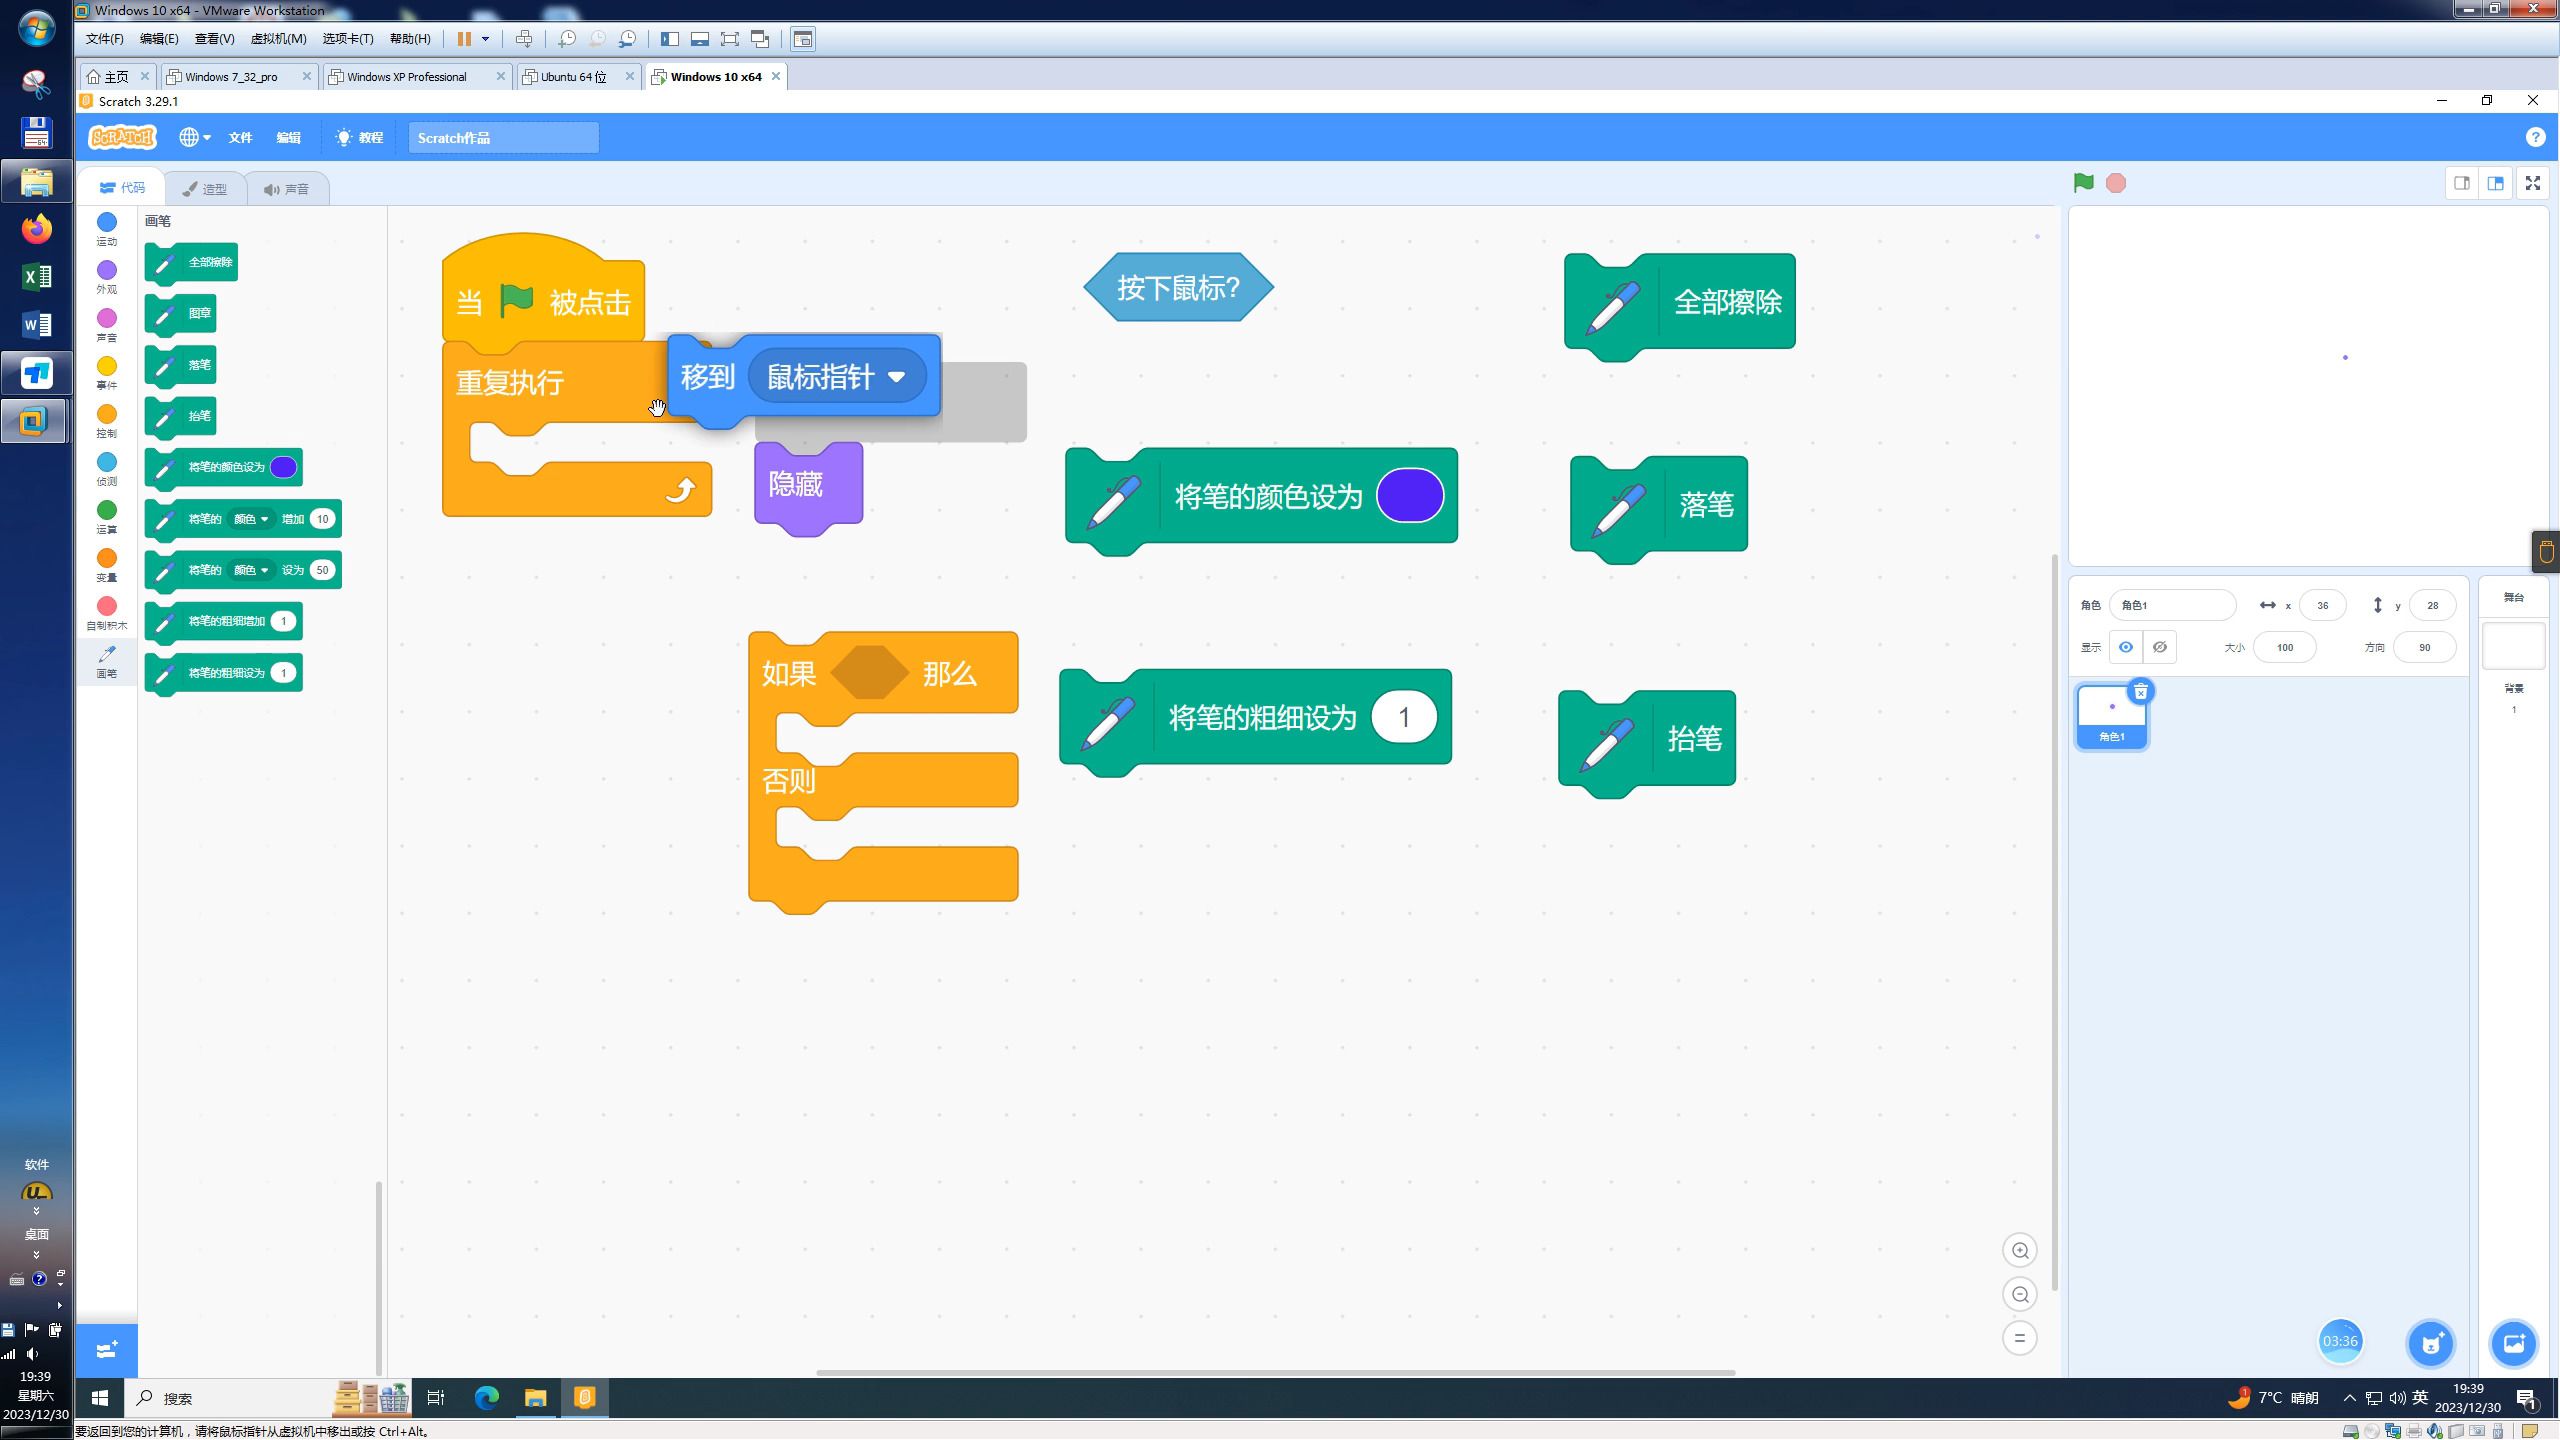Open the add extension button
This screenshot has height=1440, width=2560.
click(x=106, y=1350)
